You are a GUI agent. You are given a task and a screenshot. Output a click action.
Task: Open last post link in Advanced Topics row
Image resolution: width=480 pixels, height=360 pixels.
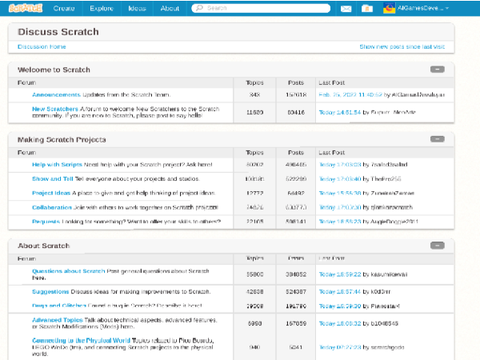340,324
